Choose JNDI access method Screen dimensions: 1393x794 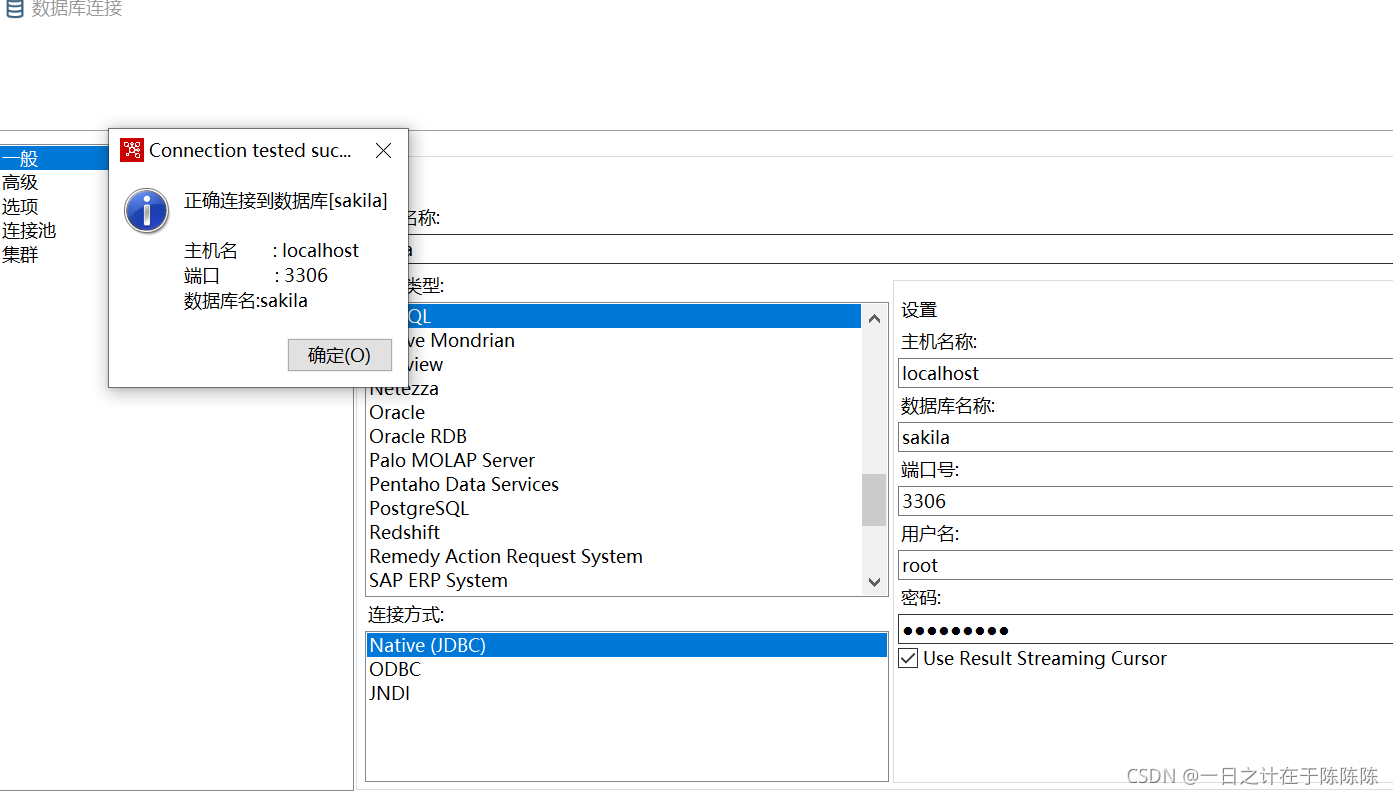(x=626, y=693)
